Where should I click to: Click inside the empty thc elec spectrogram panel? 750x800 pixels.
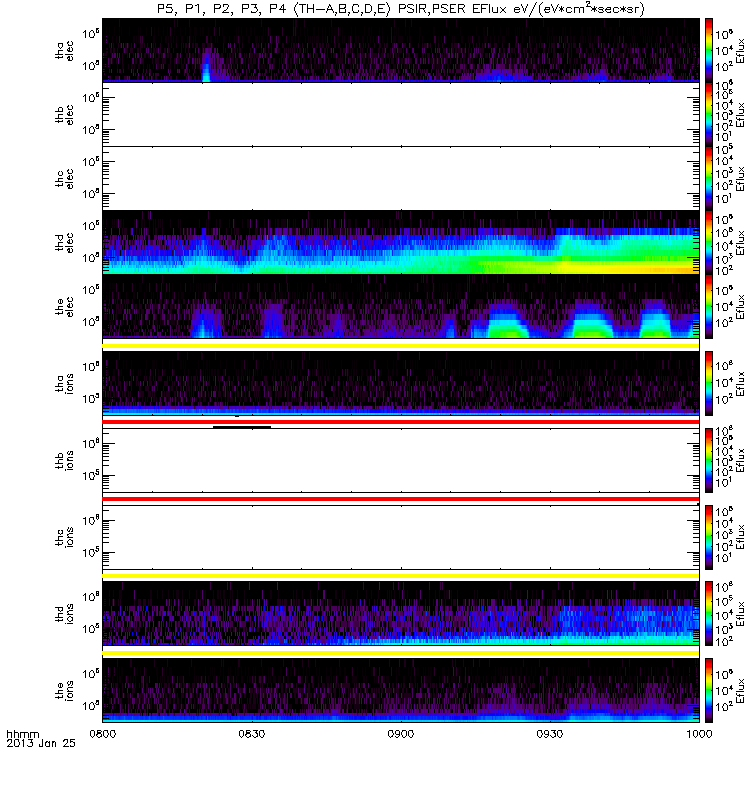coord(401,178)
